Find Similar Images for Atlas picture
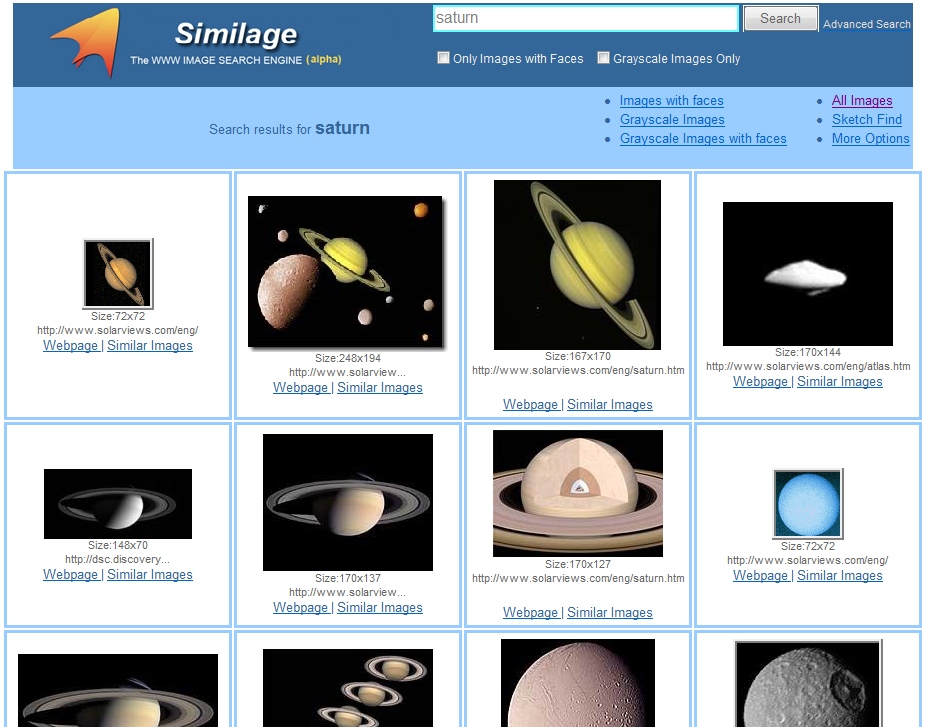Viewport: 928px width, 727px height. point(839,382)
